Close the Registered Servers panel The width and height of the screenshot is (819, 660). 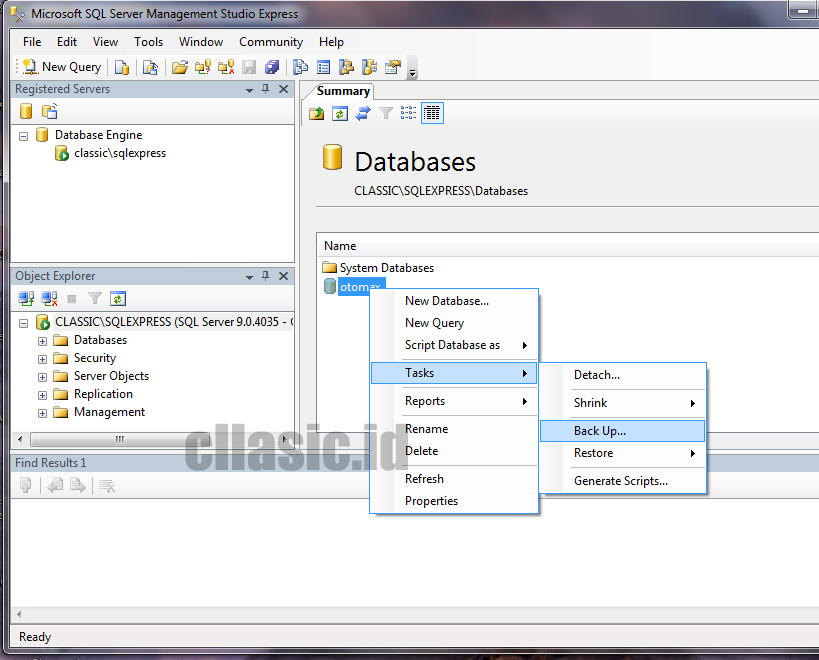click(284, 89)
